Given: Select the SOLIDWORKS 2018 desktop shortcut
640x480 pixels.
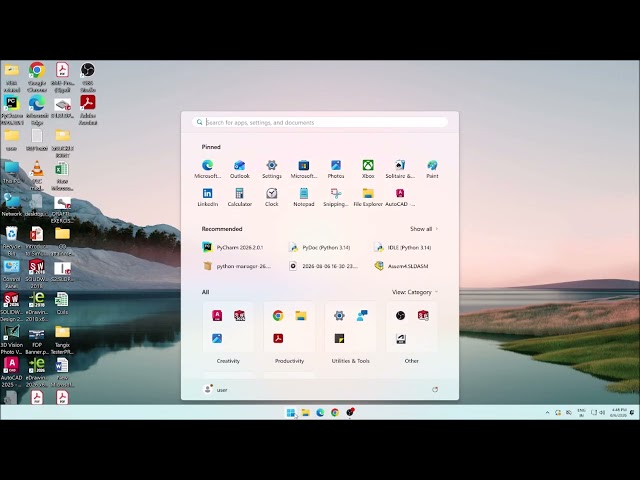Looking at the screenshot, I should (37, 273).
